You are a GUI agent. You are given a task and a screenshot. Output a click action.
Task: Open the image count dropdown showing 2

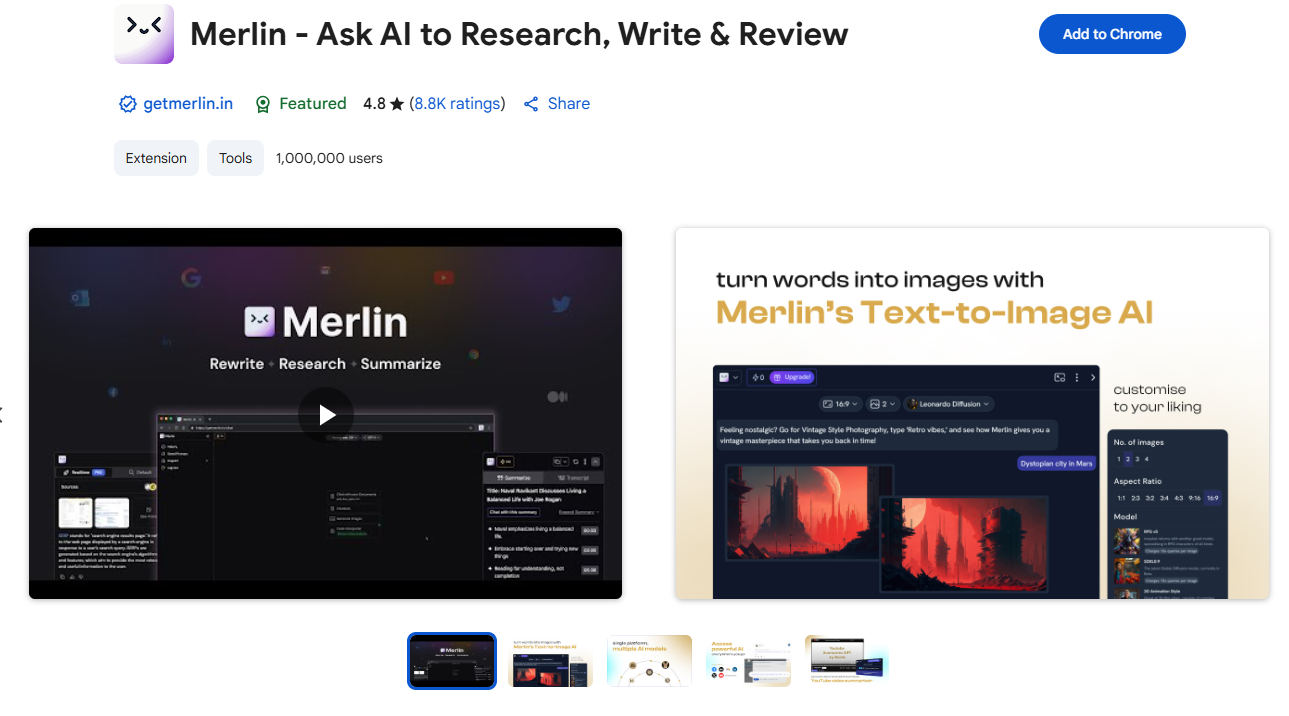(x=882, y=404)
